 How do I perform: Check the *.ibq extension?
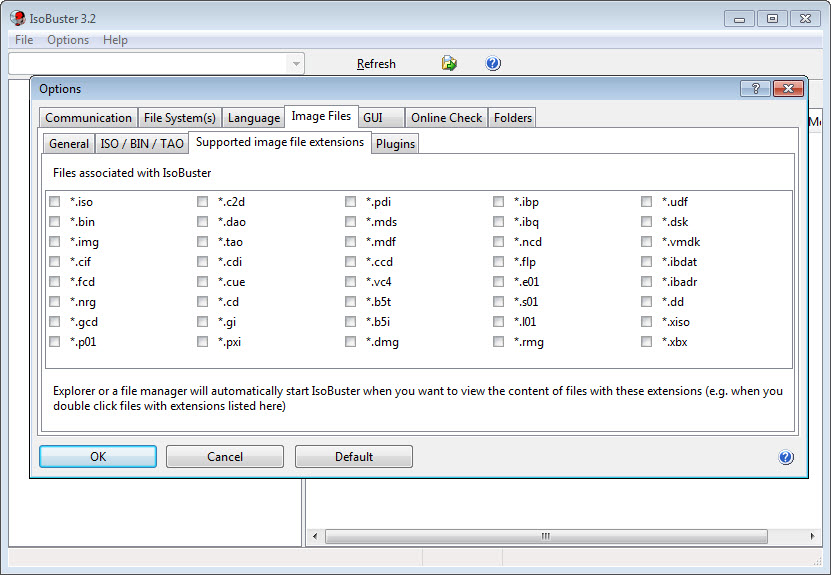pos(498,222)
